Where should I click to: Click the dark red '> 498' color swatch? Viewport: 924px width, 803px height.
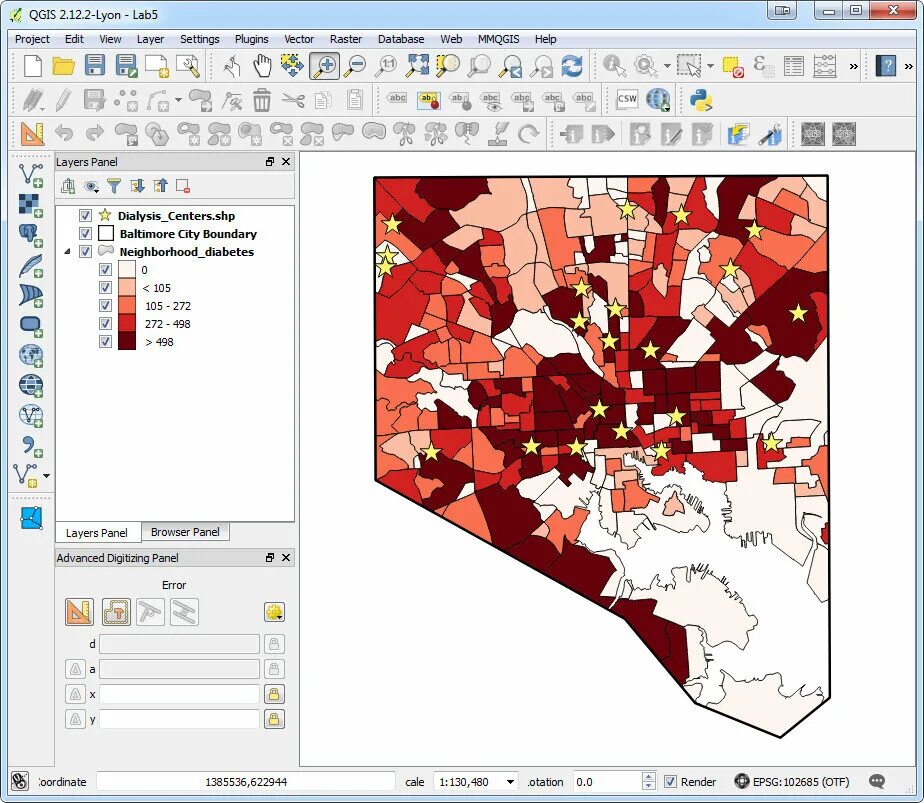[x=127, y=340]
